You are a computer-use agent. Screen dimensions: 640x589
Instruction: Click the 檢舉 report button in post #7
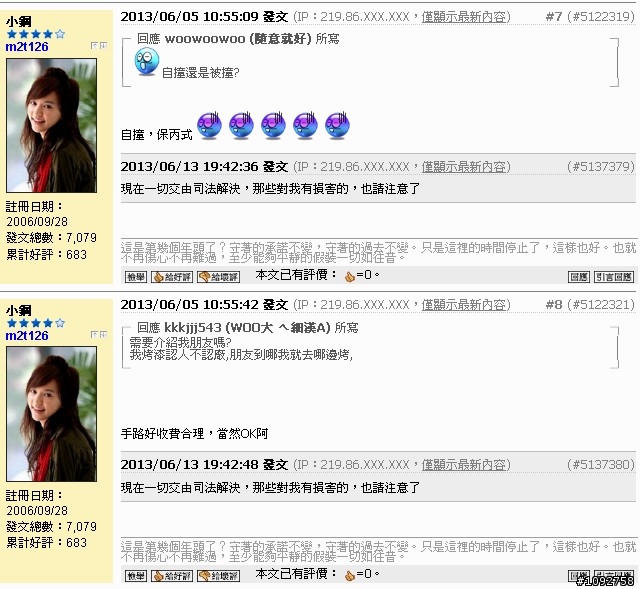click(x=136, y=277)
